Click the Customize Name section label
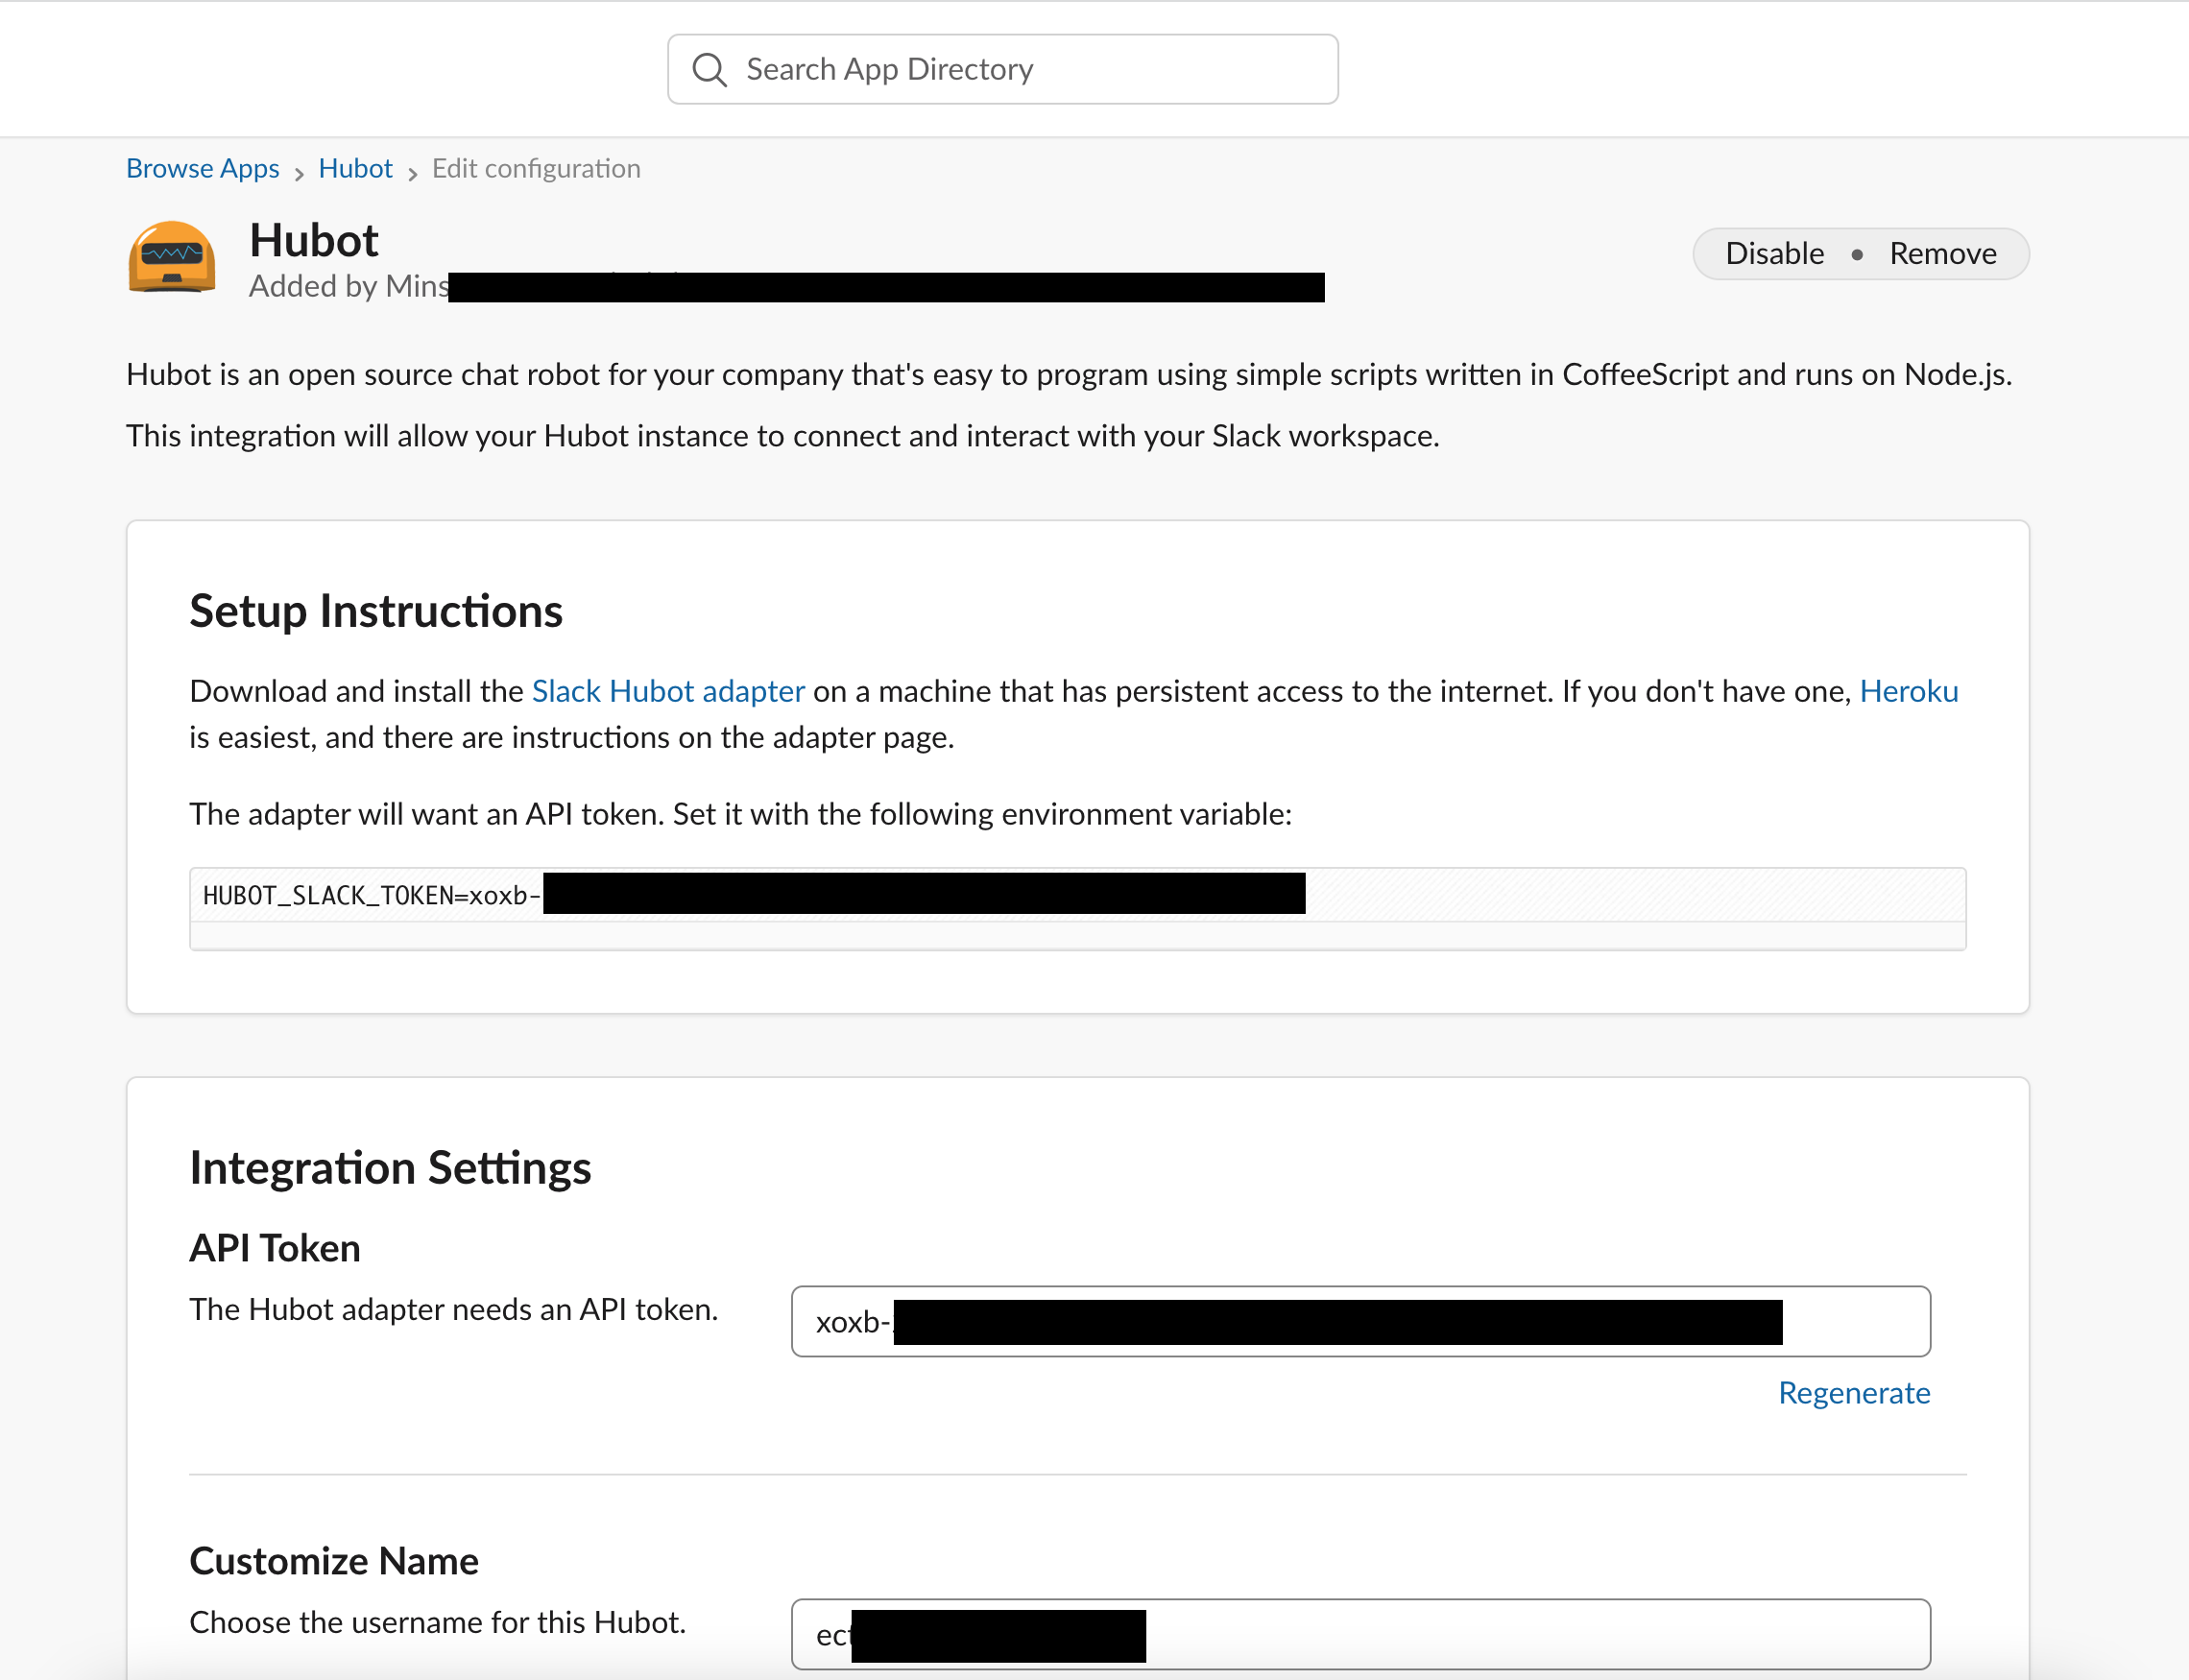Screen dimensions: 2189x1680 tap(334, 1561)
